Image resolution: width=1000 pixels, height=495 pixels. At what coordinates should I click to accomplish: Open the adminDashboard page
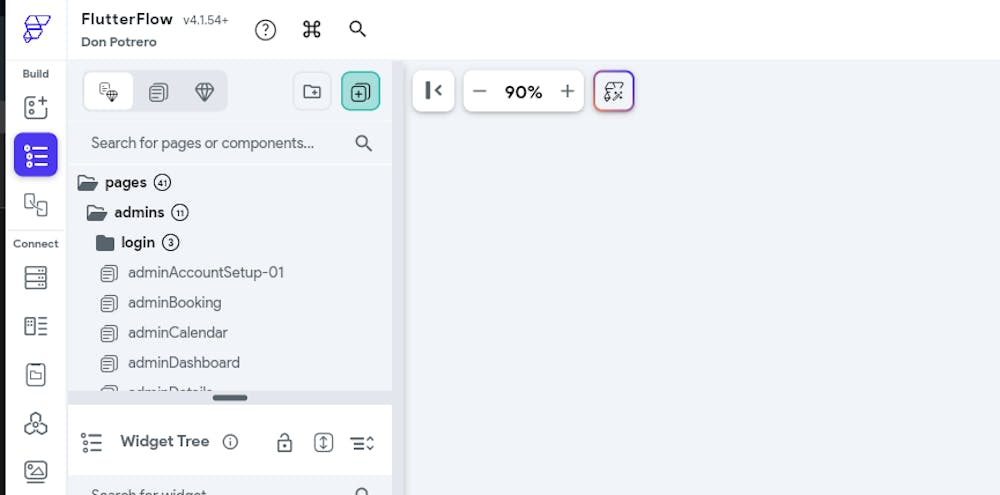(184, 363)
